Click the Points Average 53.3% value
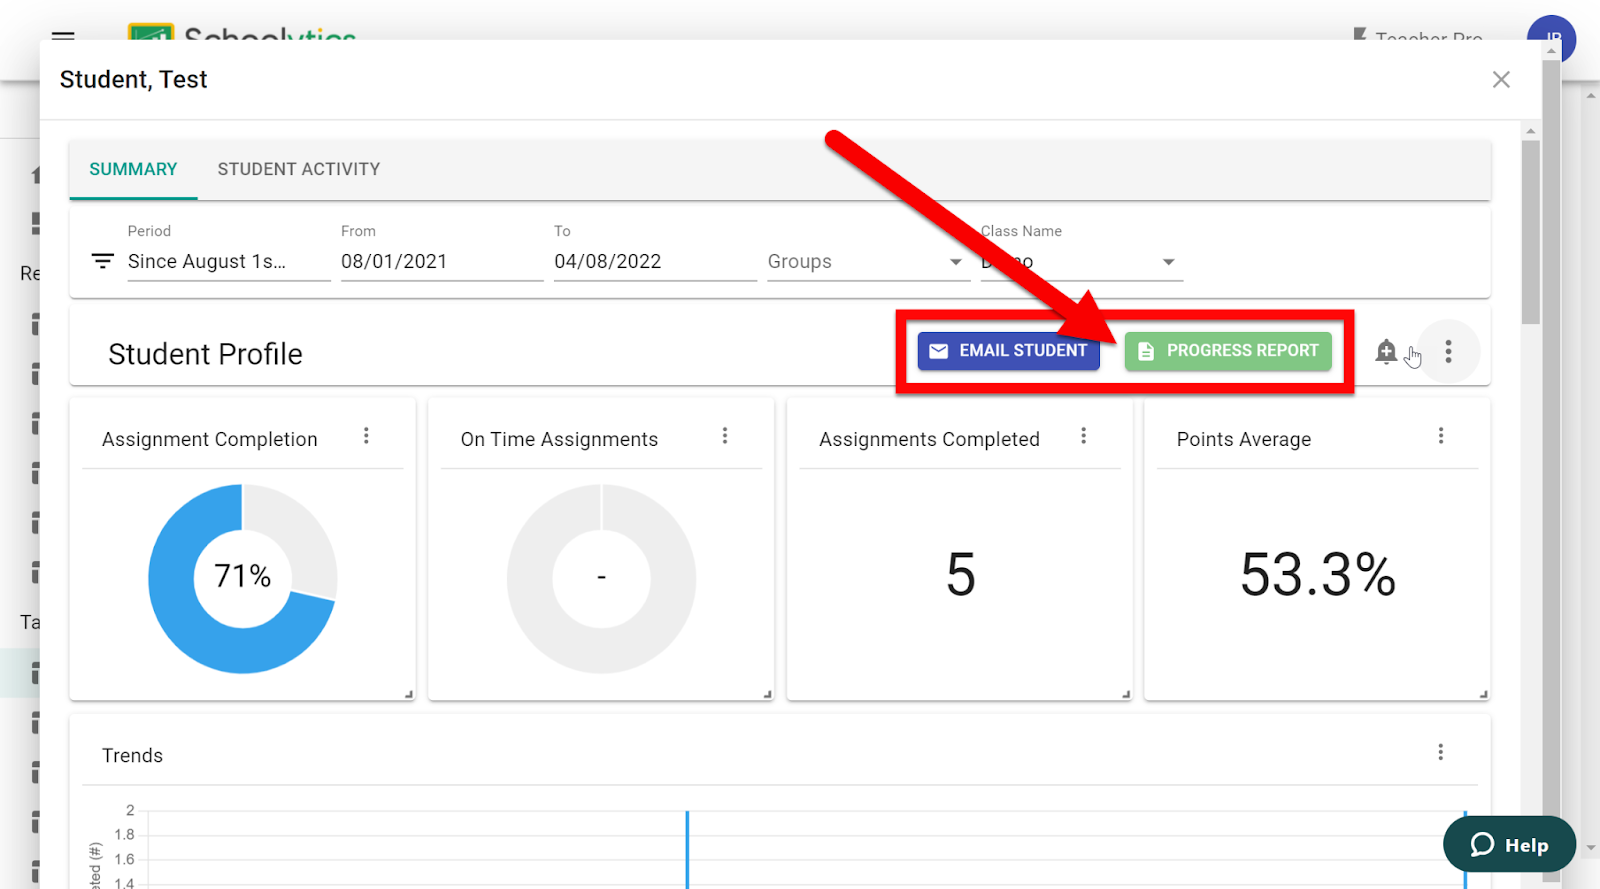The width and height of the screenshot is (1600, 889). tap(1318, 575)
